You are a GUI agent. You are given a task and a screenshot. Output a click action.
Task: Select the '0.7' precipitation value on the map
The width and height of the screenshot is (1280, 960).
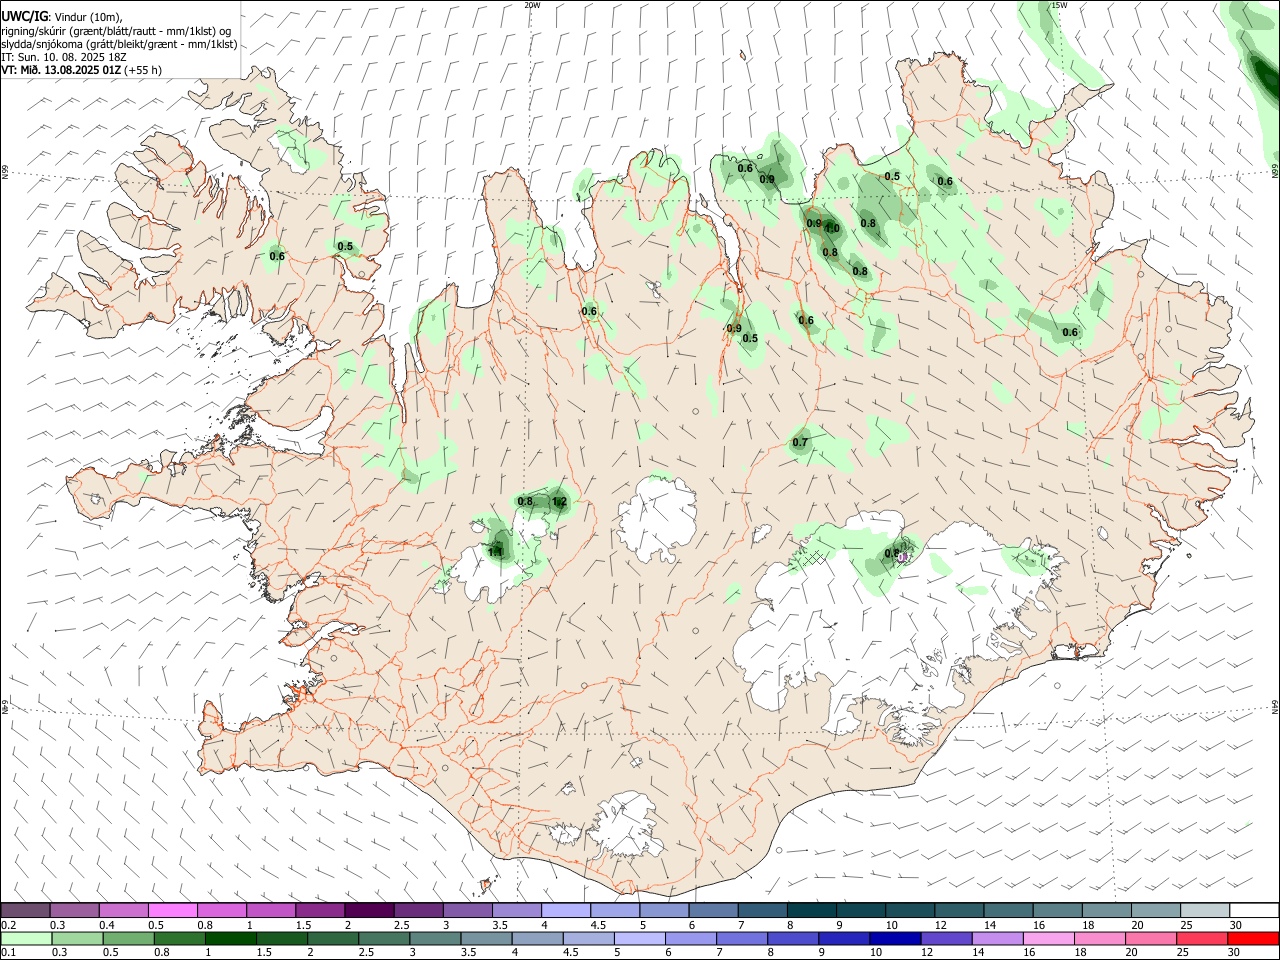pos(800,443)
